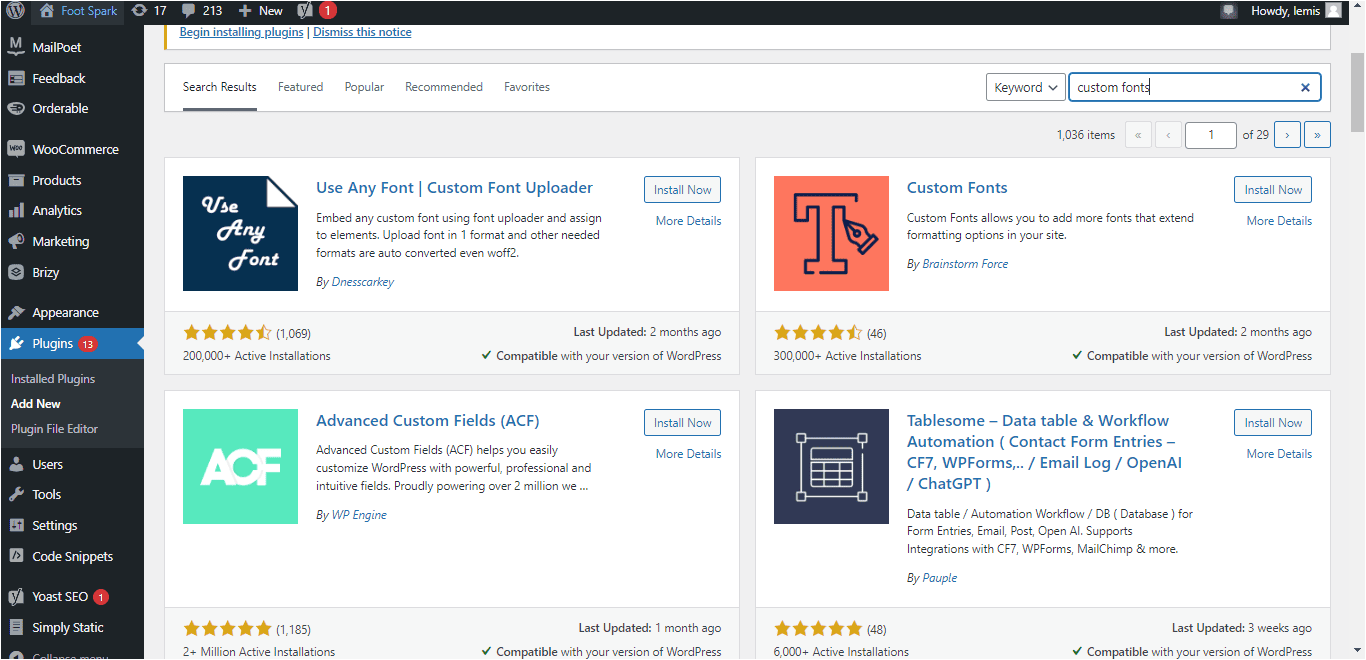
Task: Install Advanced Custom Fields plugin
Action: [683, 423]
